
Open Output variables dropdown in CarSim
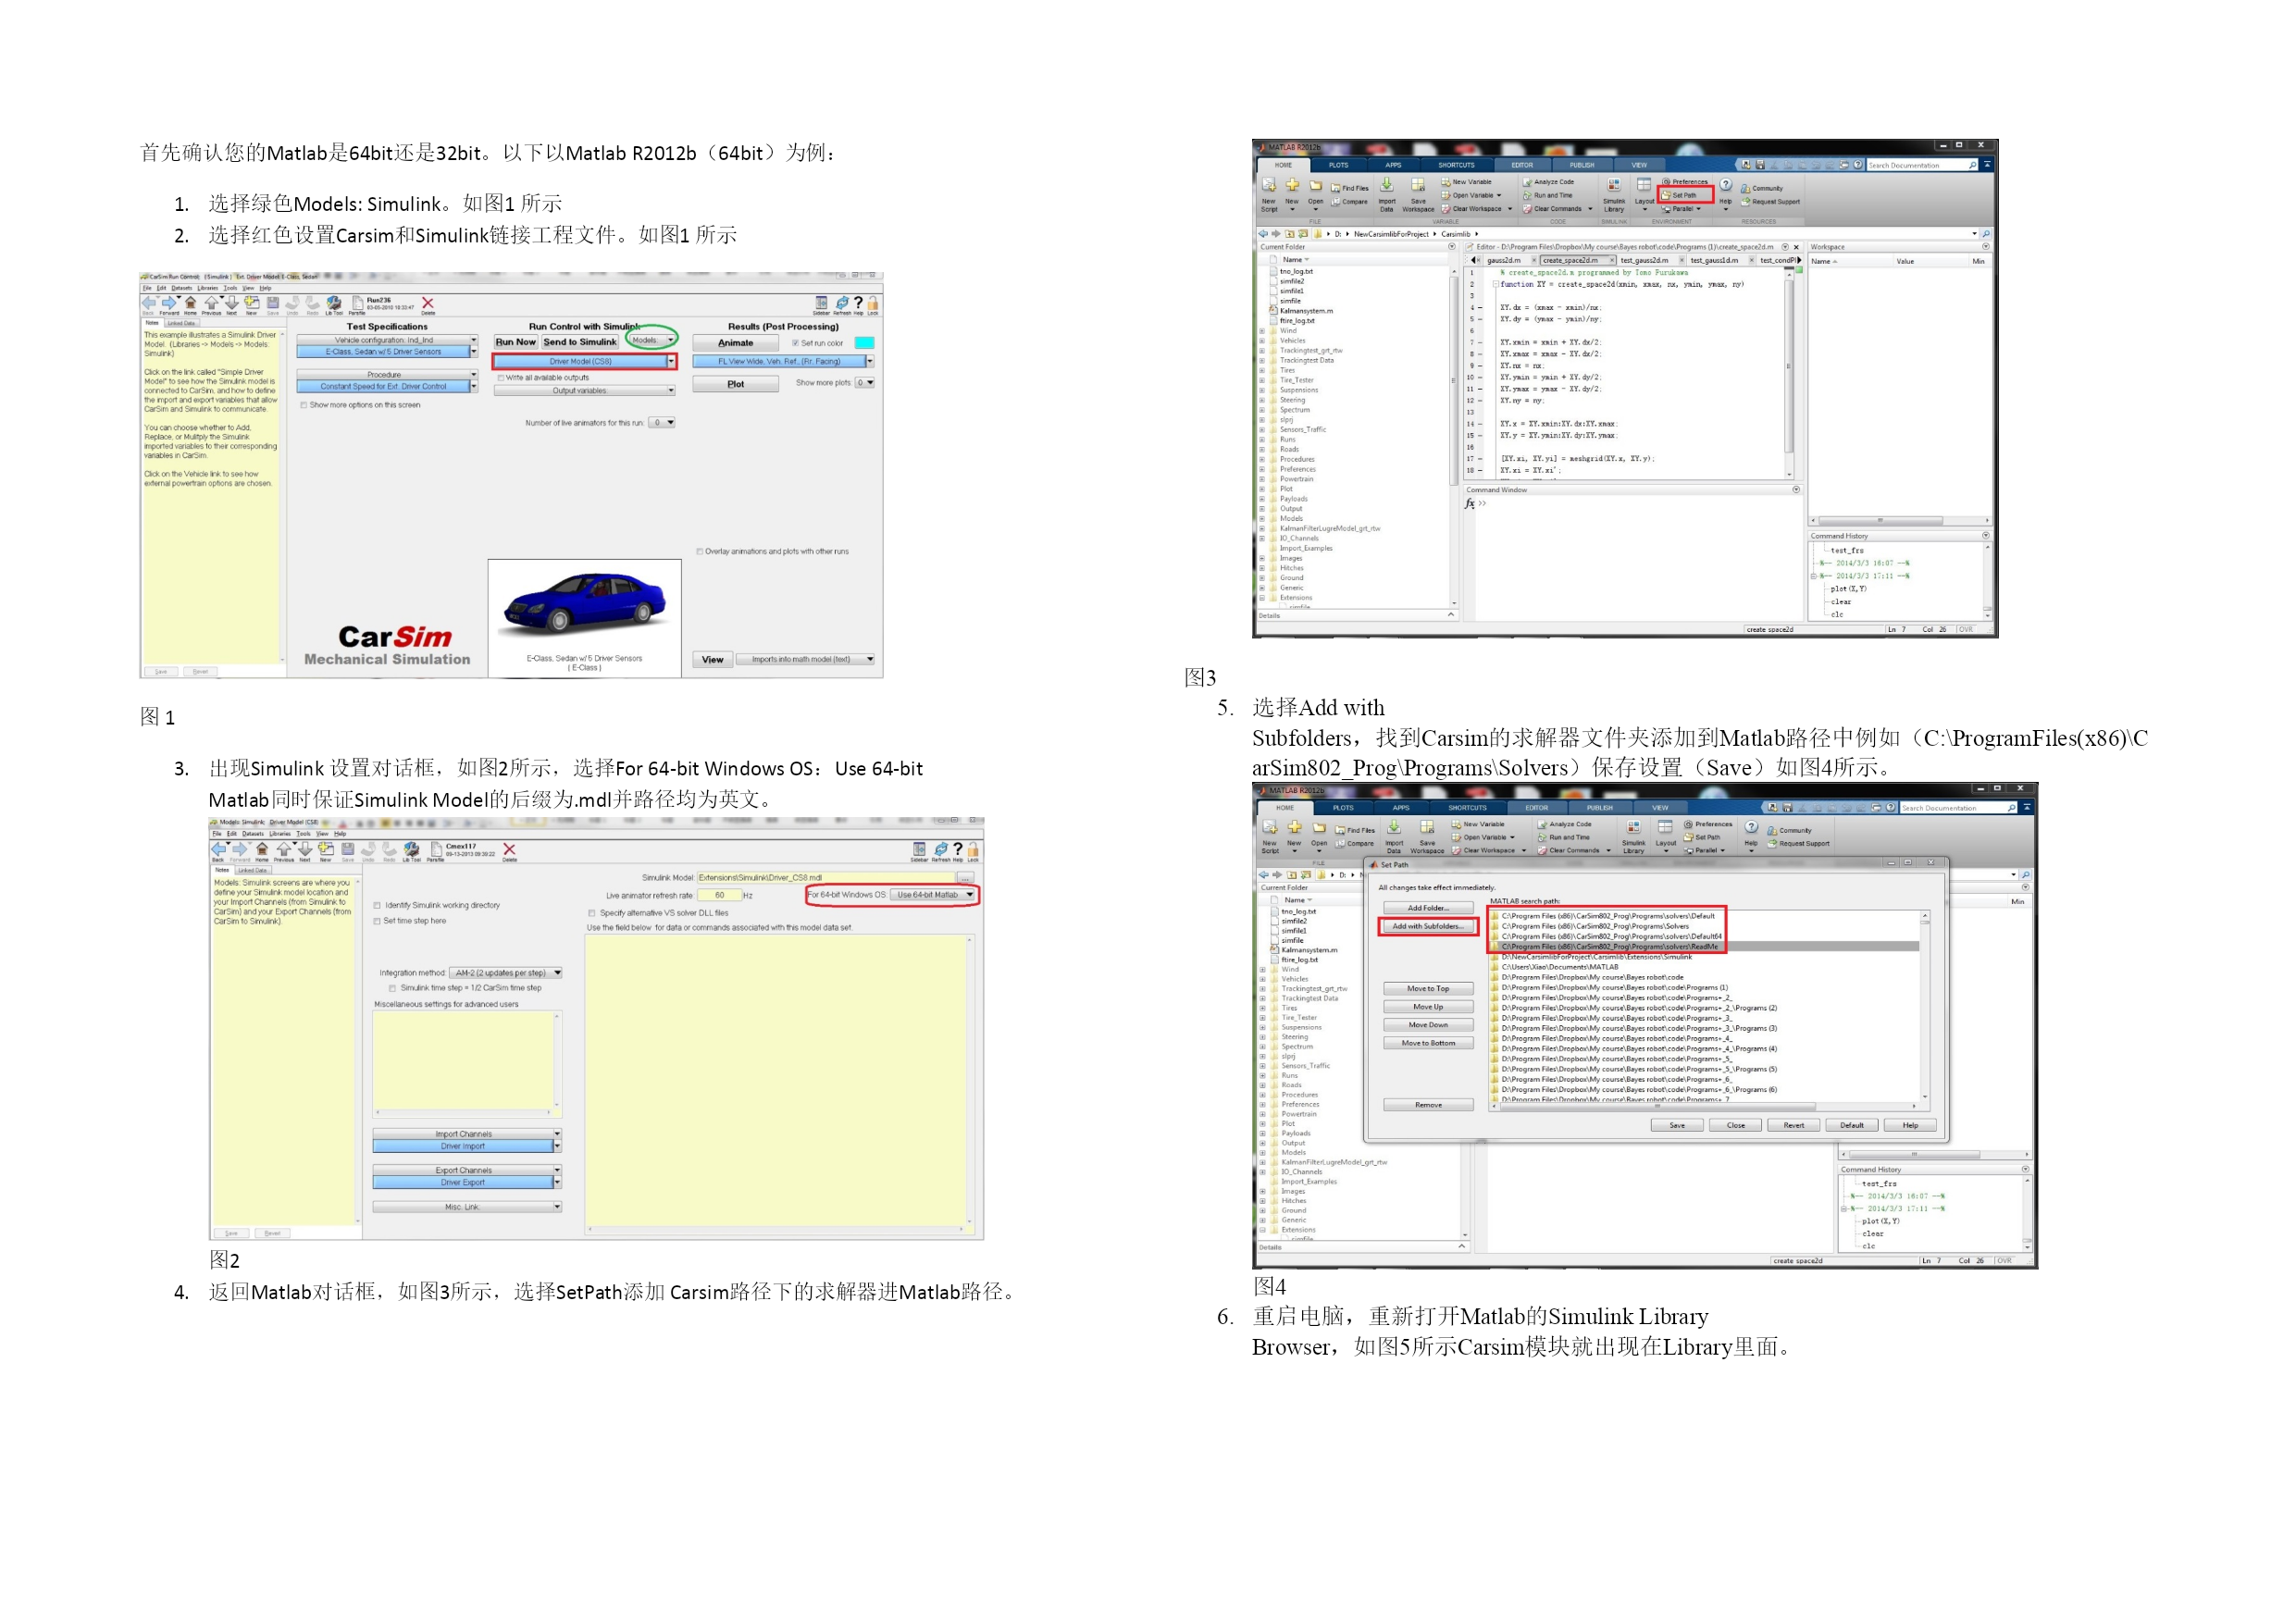[x=585, y=391]
